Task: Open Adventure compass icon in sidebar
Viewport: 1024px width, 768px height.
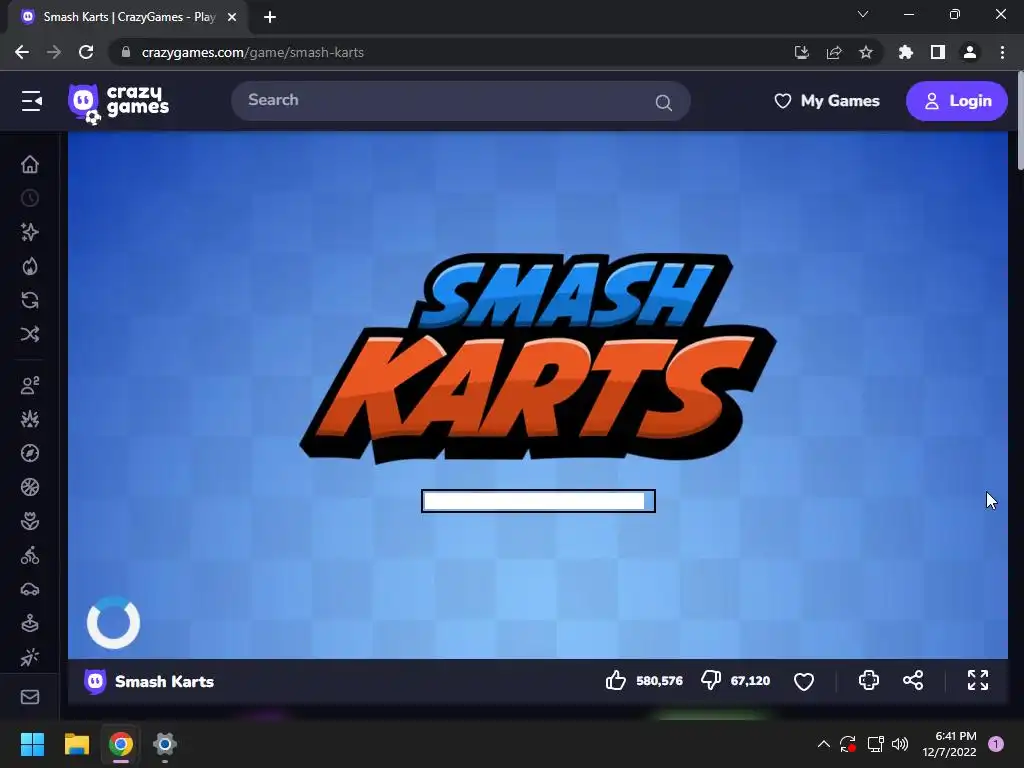Action: (x=30, y=453)
